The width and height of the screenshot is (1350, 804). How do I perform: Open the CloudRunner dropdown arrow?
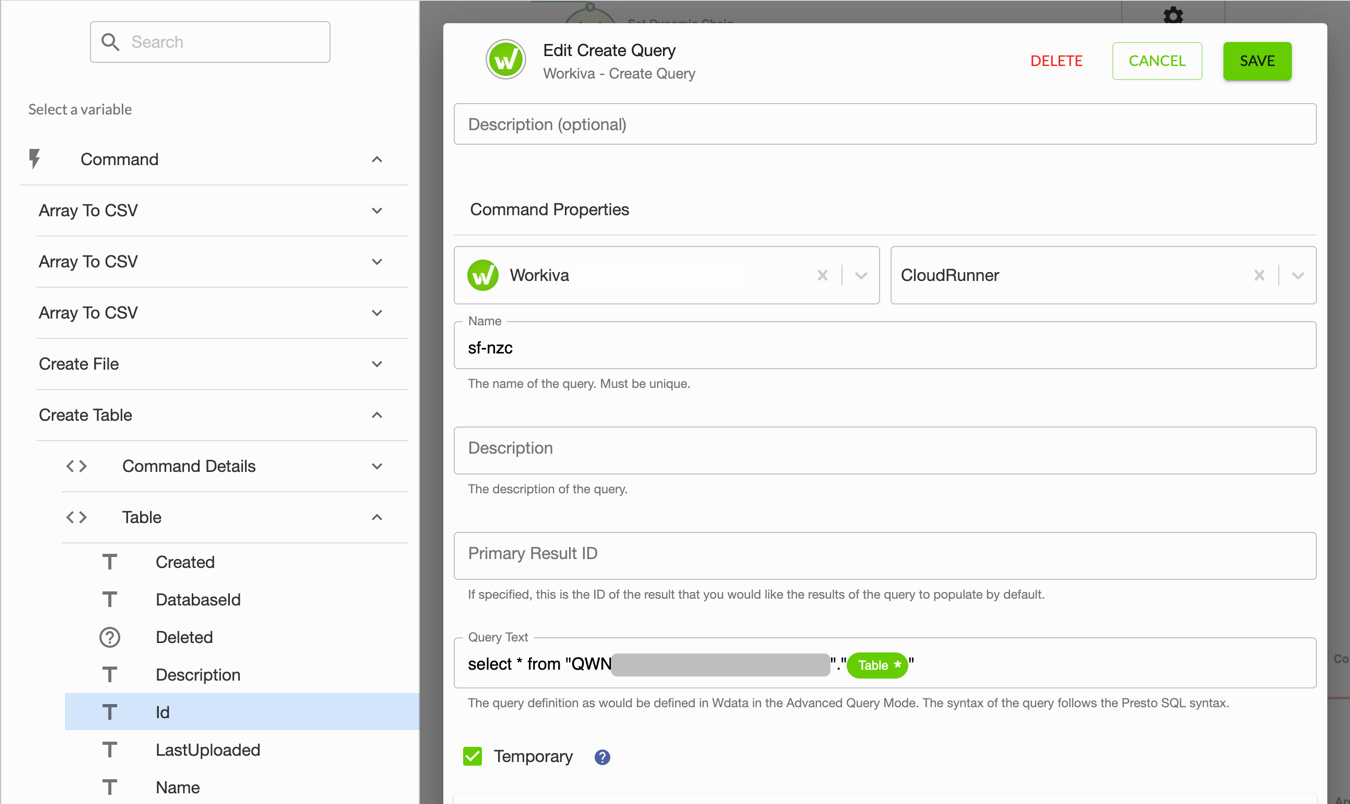click(1298, 275)
